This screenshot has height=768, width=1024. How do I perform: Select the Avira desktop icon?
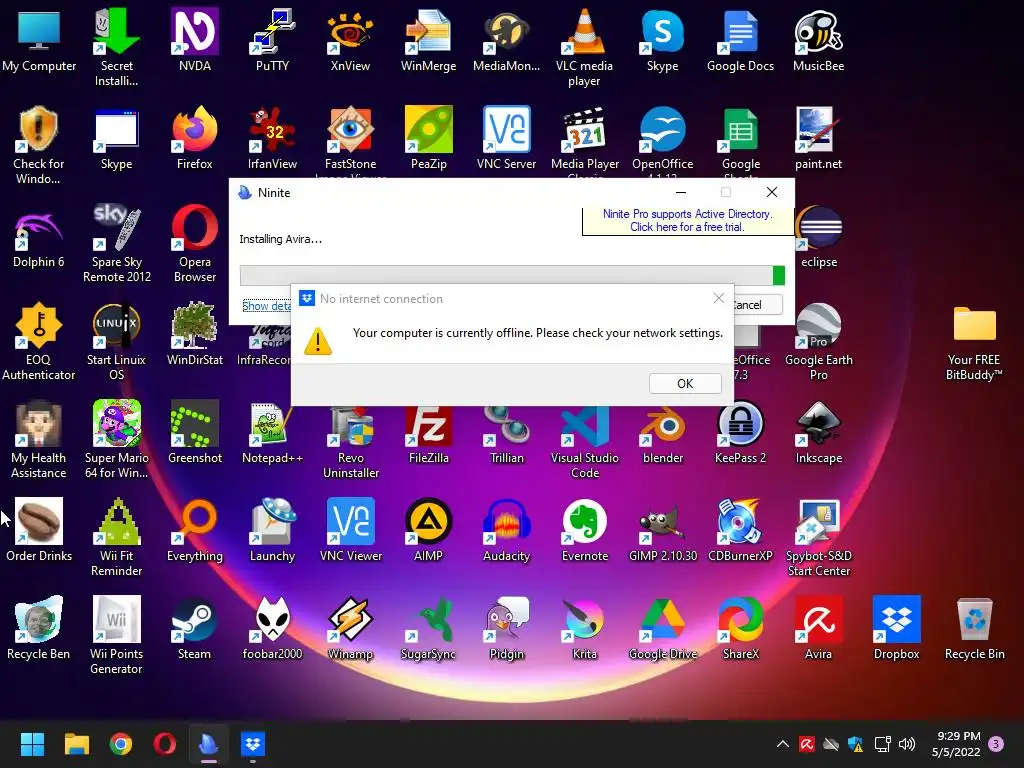click(818, 628)
